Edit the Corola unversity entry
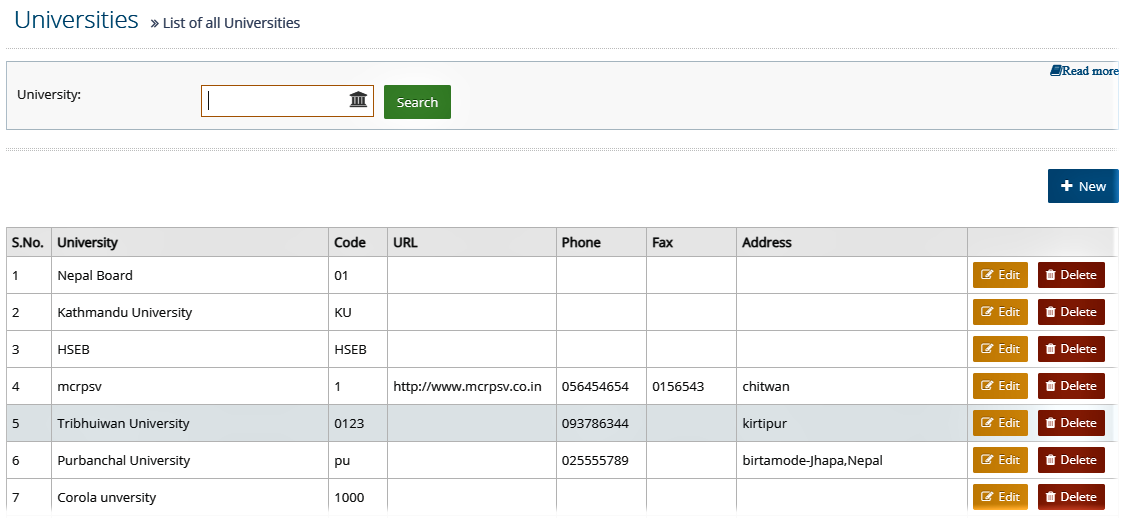This screenshot has width=1128, height=518. 1001,496
